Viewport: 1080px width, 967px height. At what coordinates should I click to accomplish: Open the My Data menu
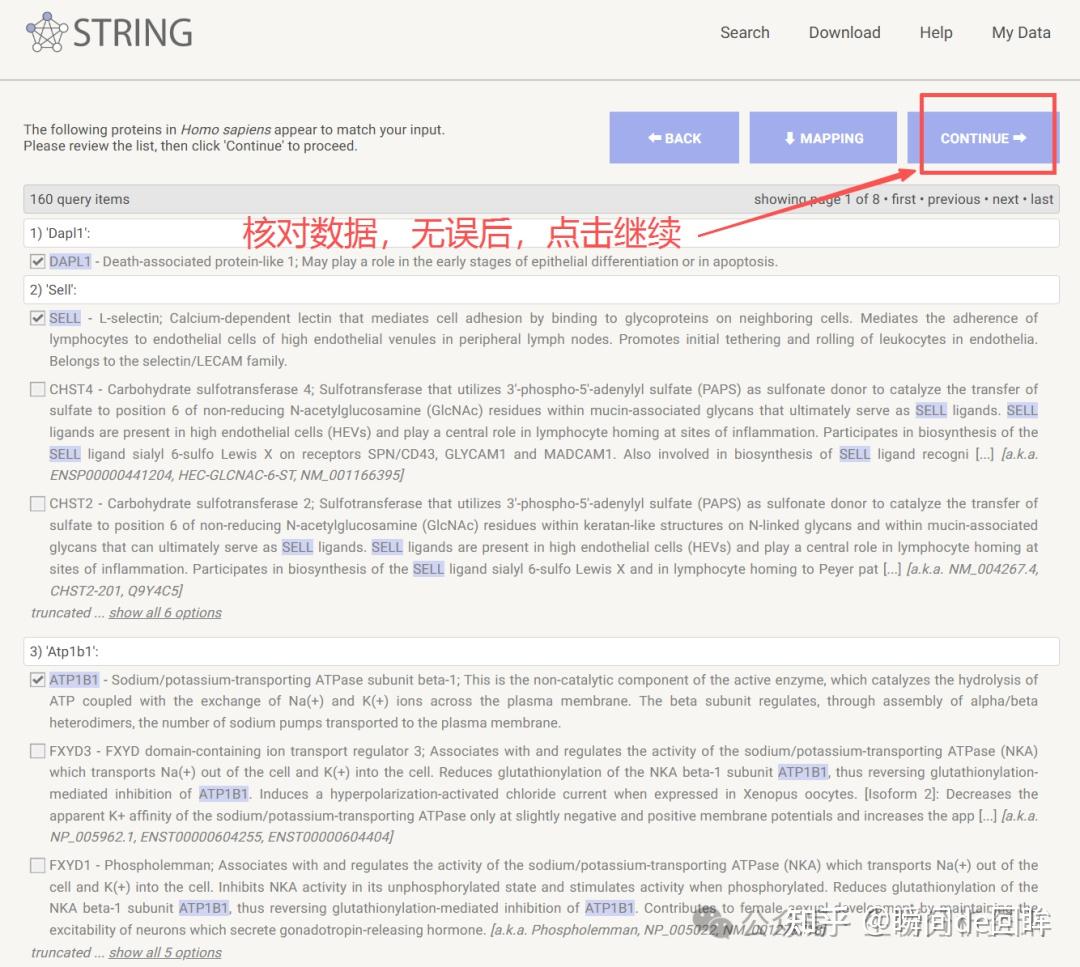tap(1021, 32)
